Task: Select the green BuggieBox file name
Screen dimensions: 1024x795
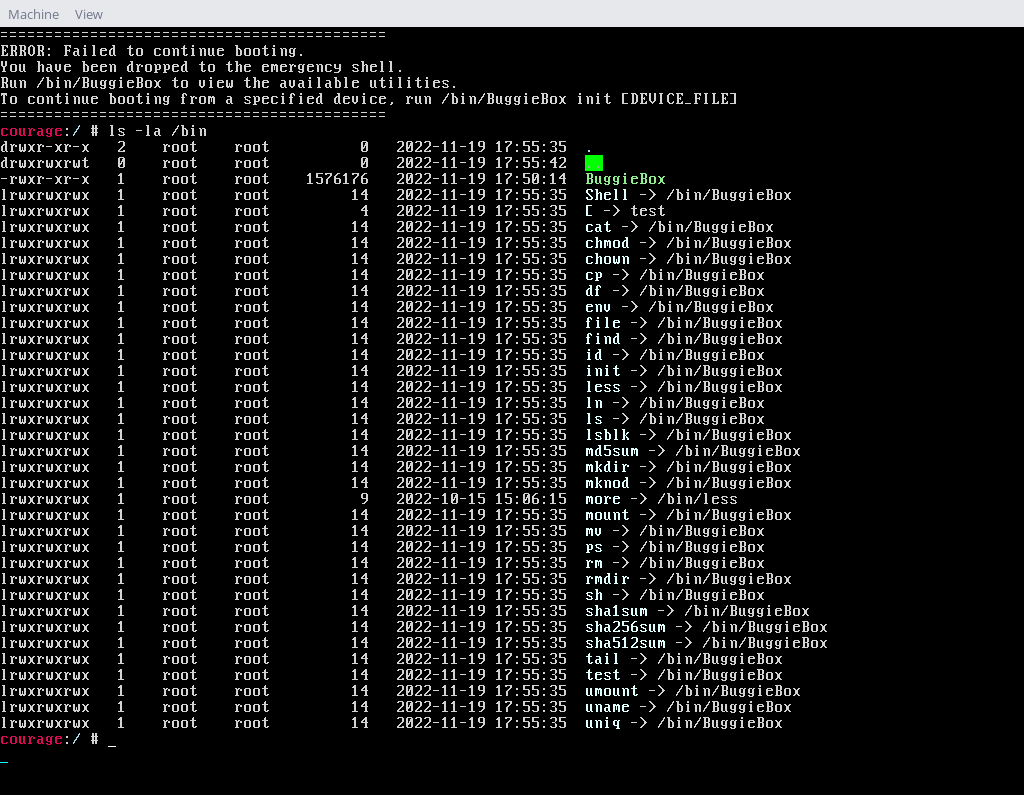Action: (x=625, y=179)
